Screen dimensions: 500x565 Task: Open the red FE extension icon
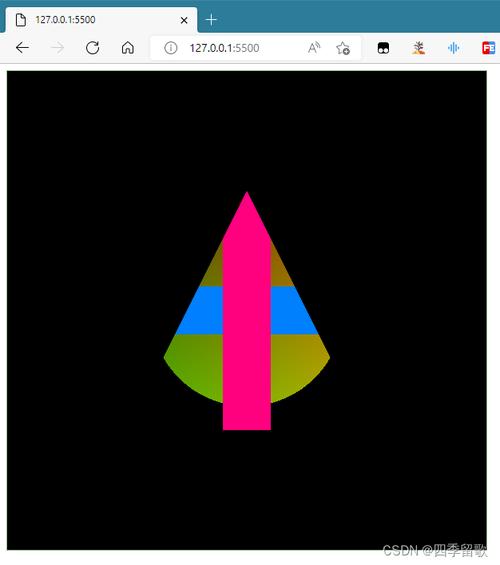(489, 48)
